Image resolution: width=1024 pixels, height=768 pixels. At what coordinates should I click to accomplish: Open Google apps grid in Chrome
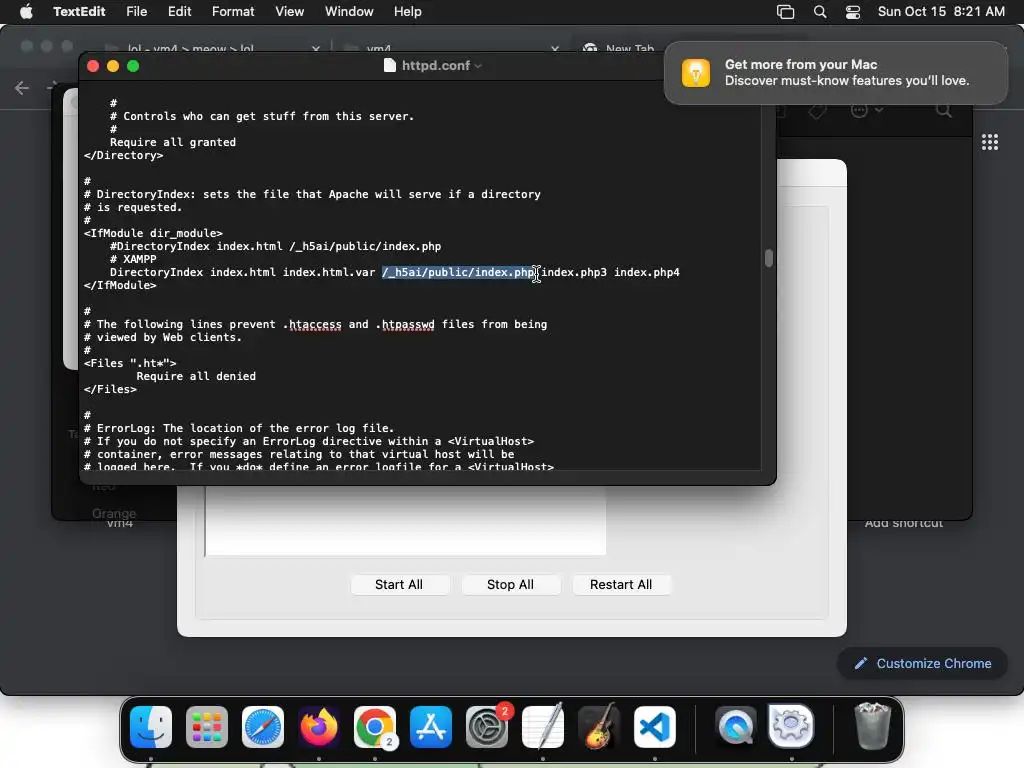[989, 142]
